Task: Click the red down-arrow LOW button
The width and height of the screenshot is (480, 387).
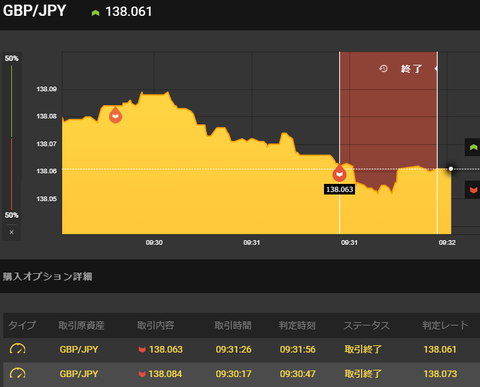Action: (x=473, y=190)
